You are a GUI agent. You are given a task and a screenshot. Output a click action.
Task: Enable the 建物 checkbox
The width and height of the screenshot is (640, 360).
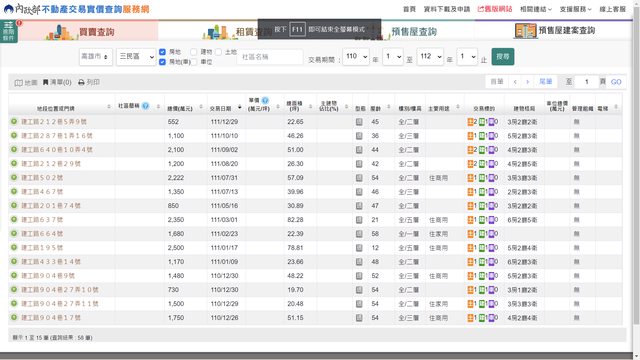coord(194,52)
